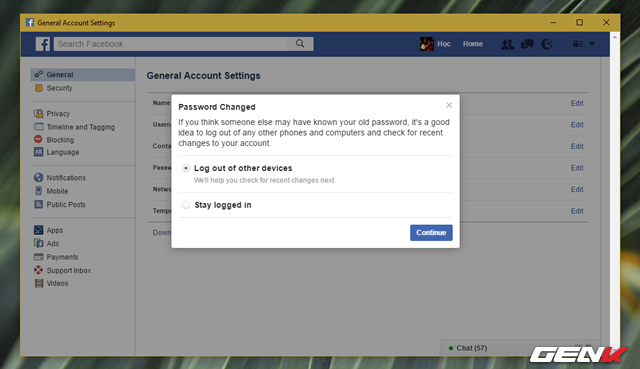Screen dimensions: 640x369
Task: Click the Privacy Shortcuts lock icon
Action: (578, 44)
